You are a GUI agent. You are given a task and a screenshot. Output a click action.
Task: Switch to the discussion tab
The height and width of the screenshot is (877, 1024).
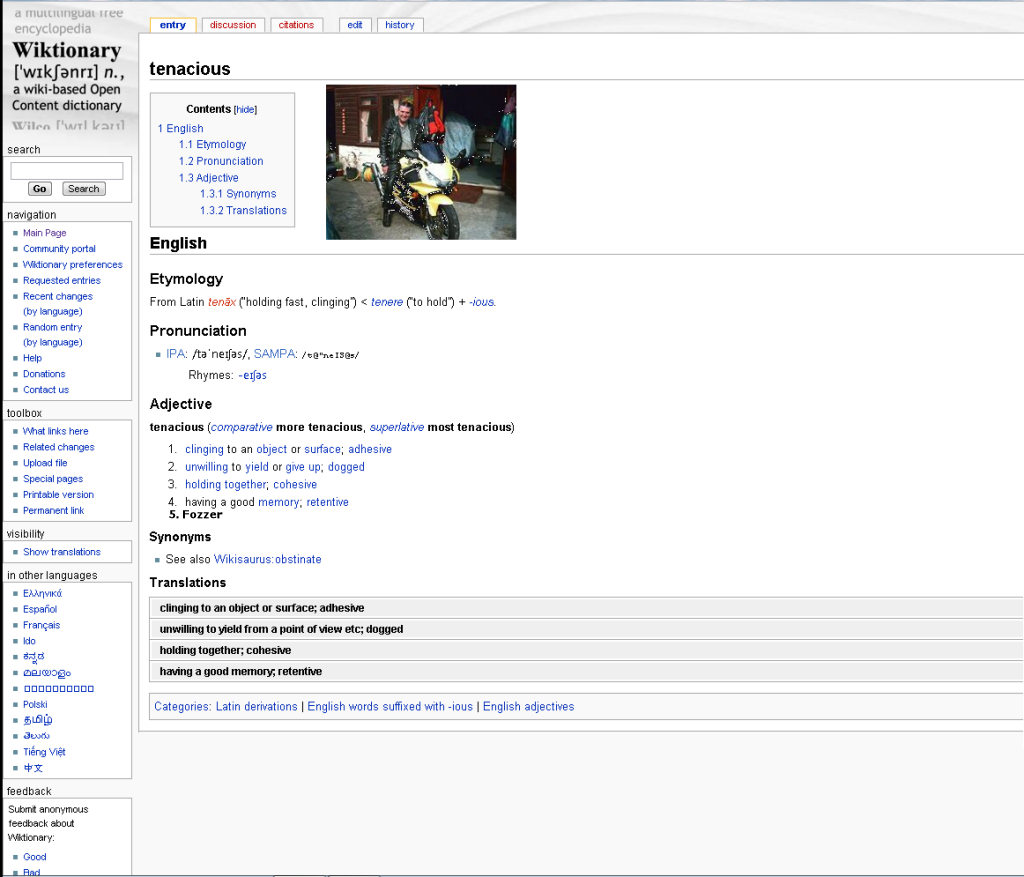pyautogui.click(x=233, y=25)
